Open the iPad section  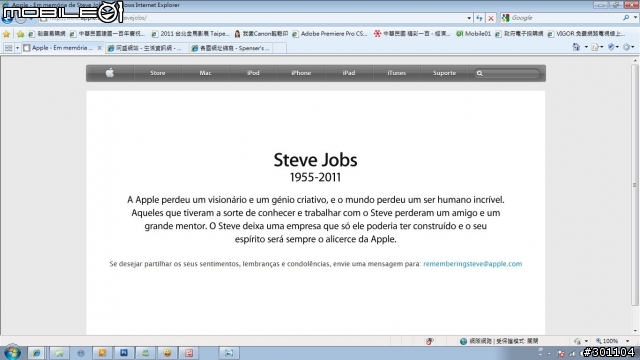[x=349, y=73]
